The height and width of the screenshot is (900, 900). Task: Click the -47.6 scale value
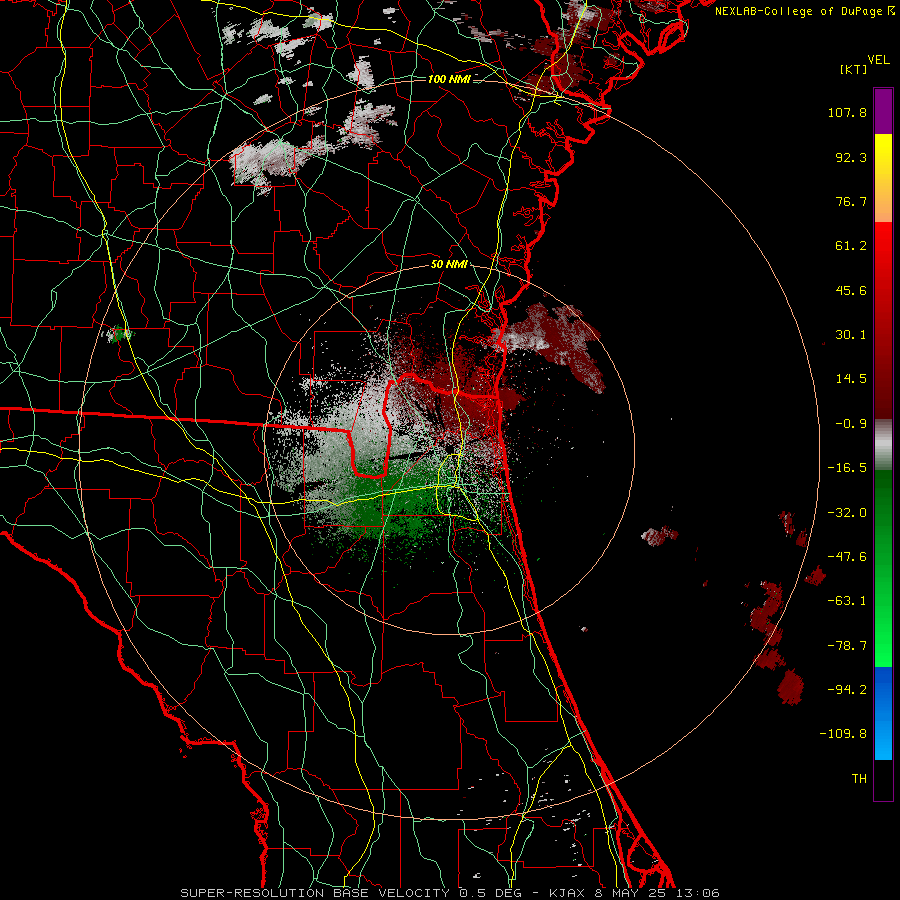[x=847, y=557]
